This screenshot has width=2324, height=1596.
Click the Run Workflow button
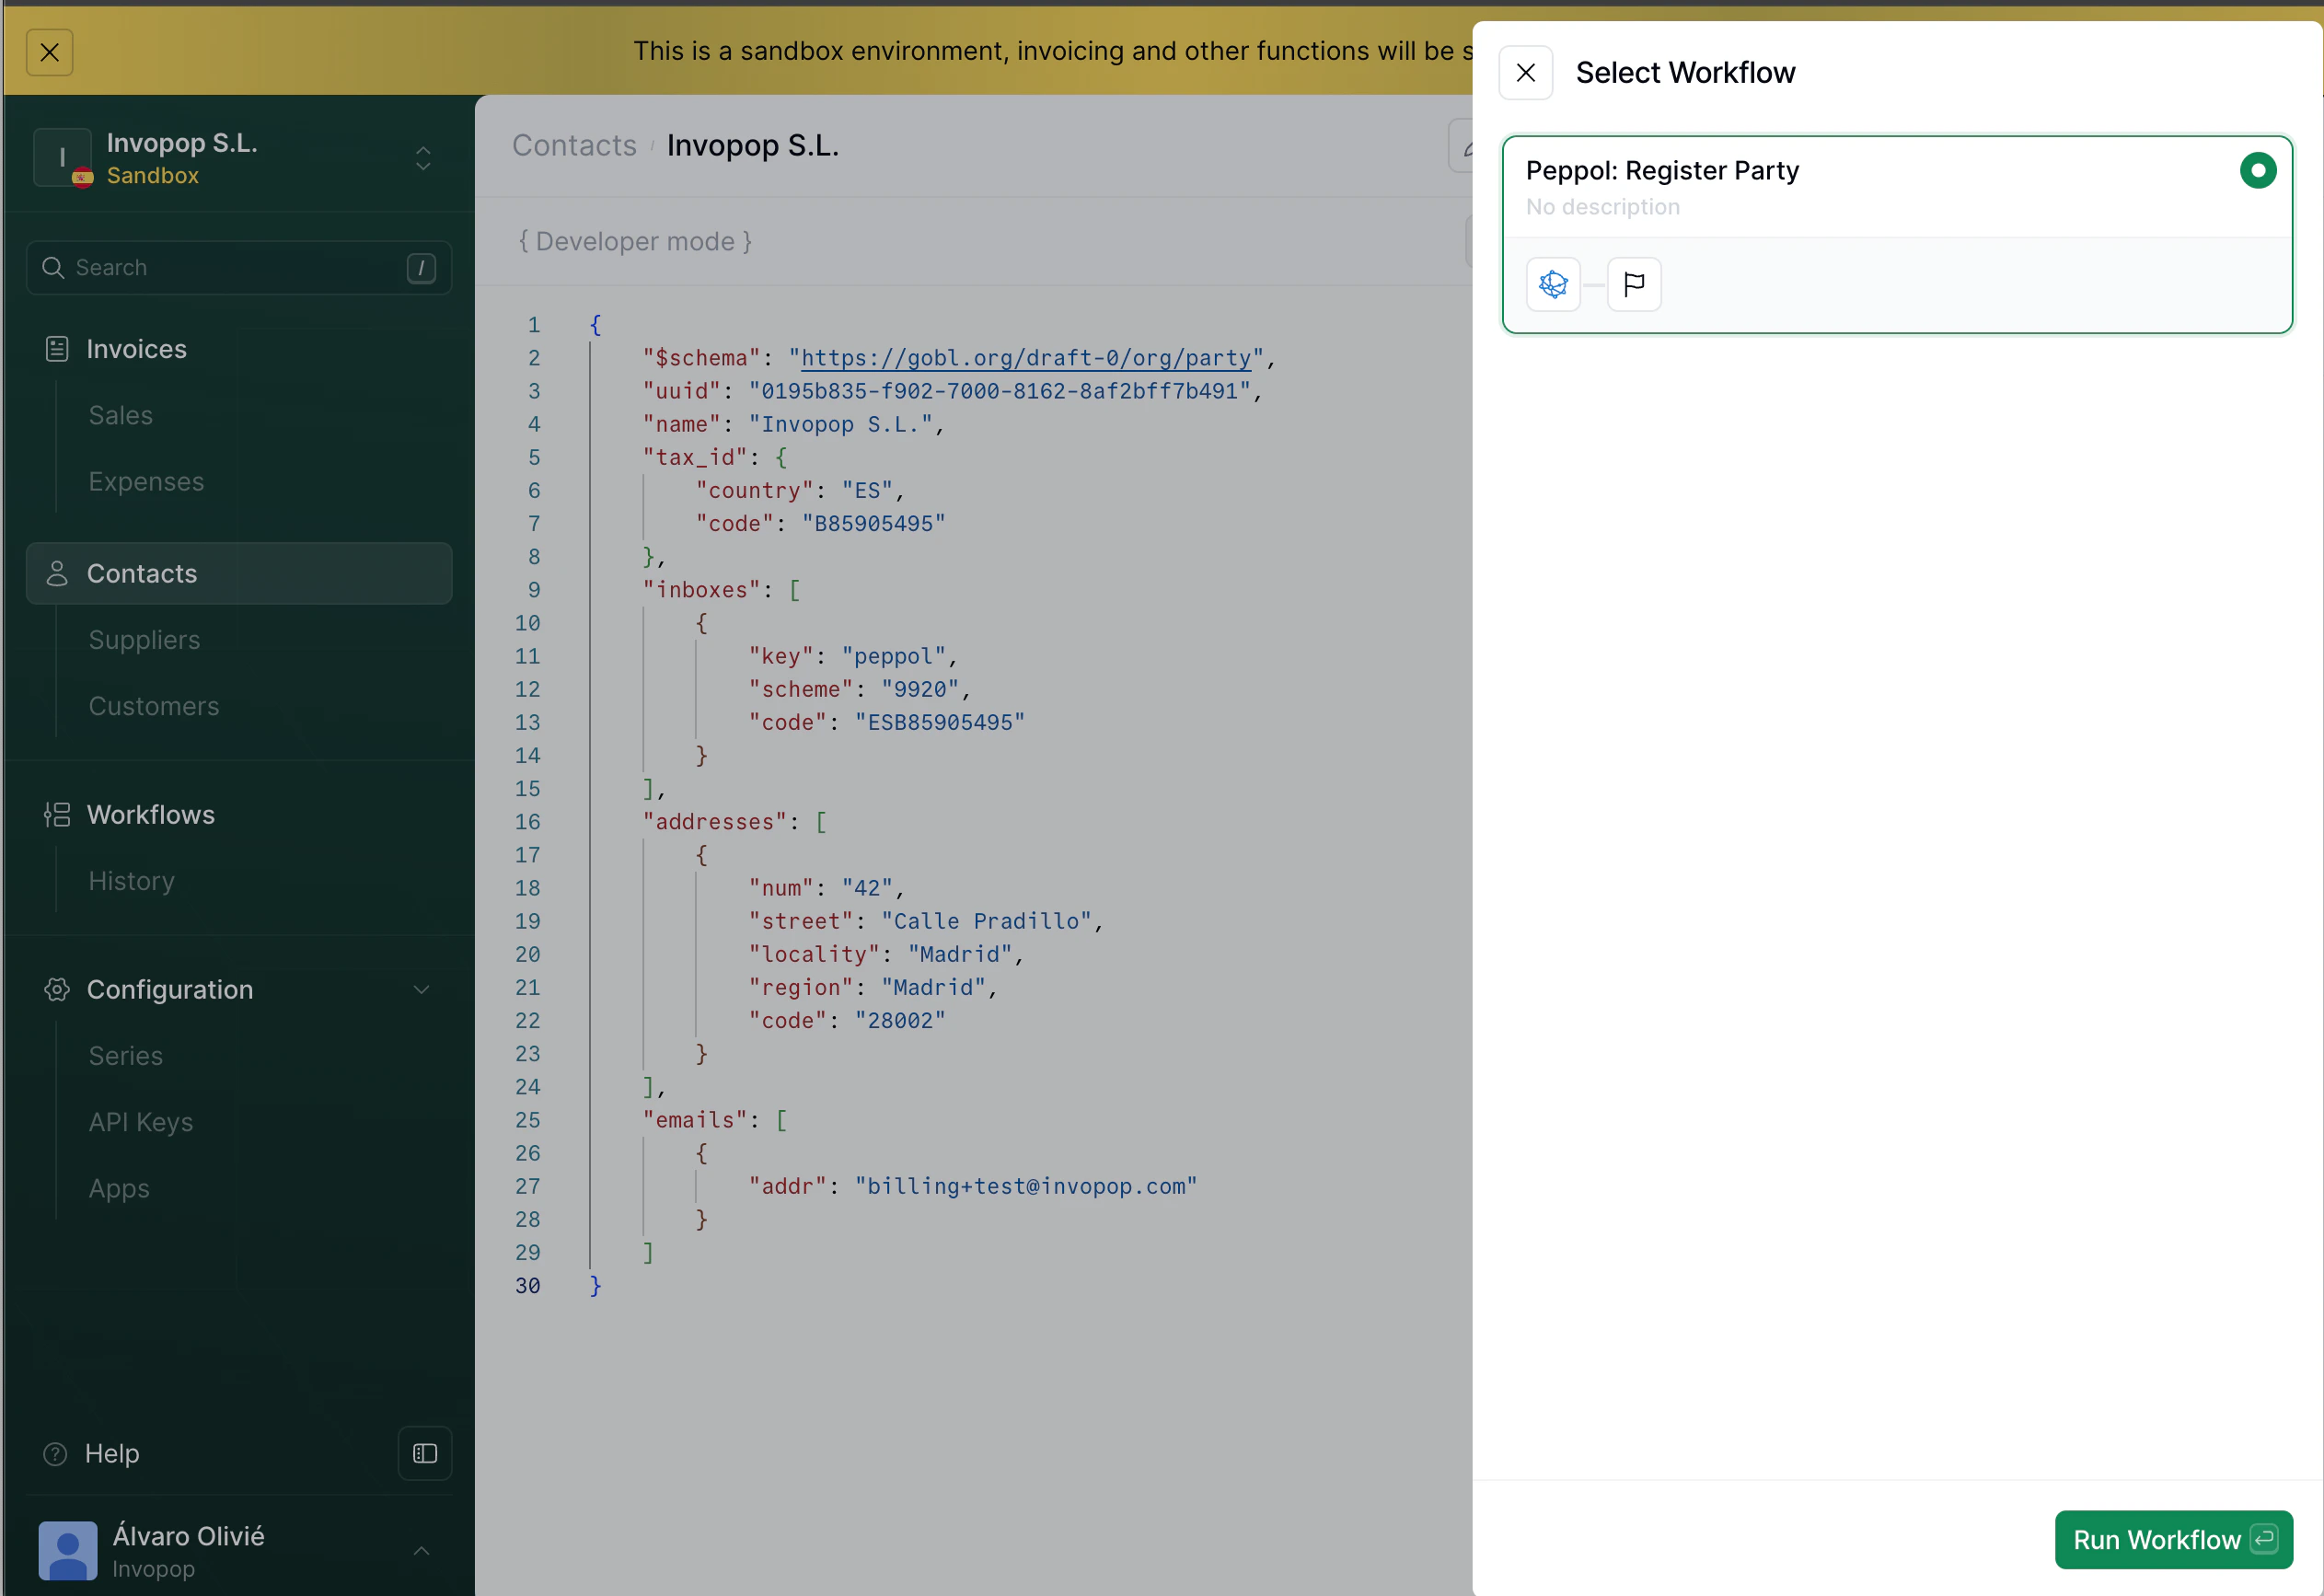(2173, 1539)
